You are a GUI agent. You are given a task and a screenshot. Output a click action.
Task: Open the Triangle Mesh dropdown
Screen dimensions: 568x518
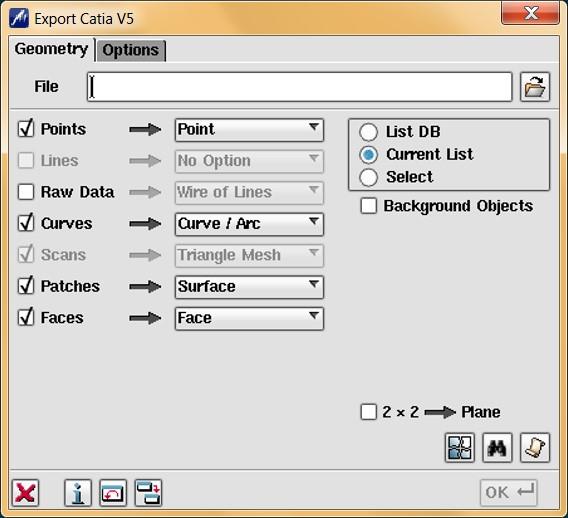tap(249, 255)
